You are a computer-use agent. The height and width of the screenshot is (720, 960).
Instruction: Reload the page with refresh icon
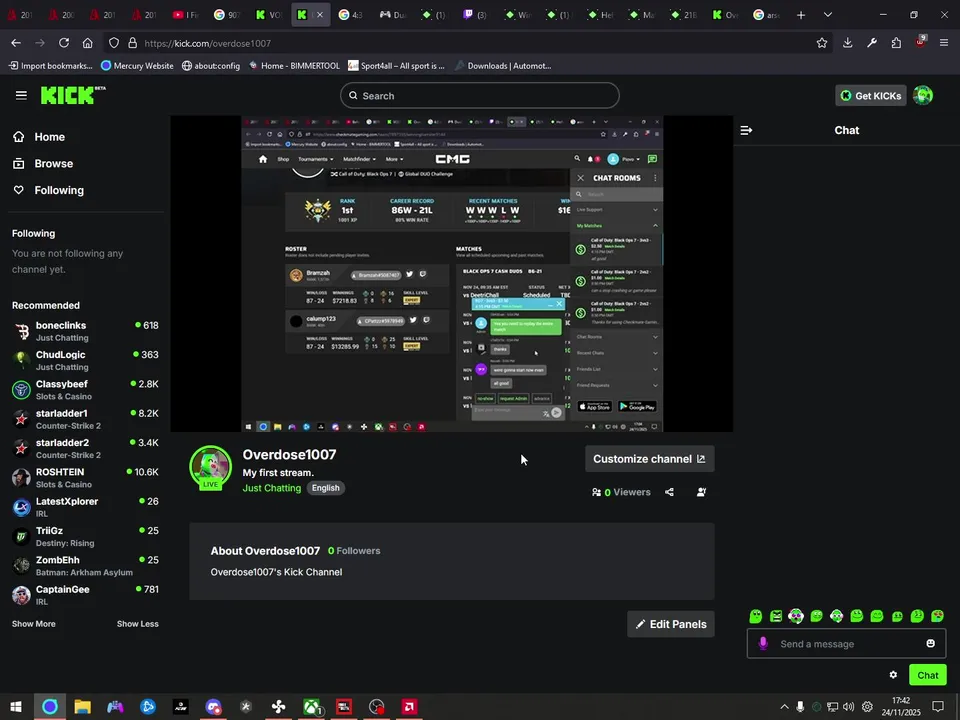(x=64, y=43)
